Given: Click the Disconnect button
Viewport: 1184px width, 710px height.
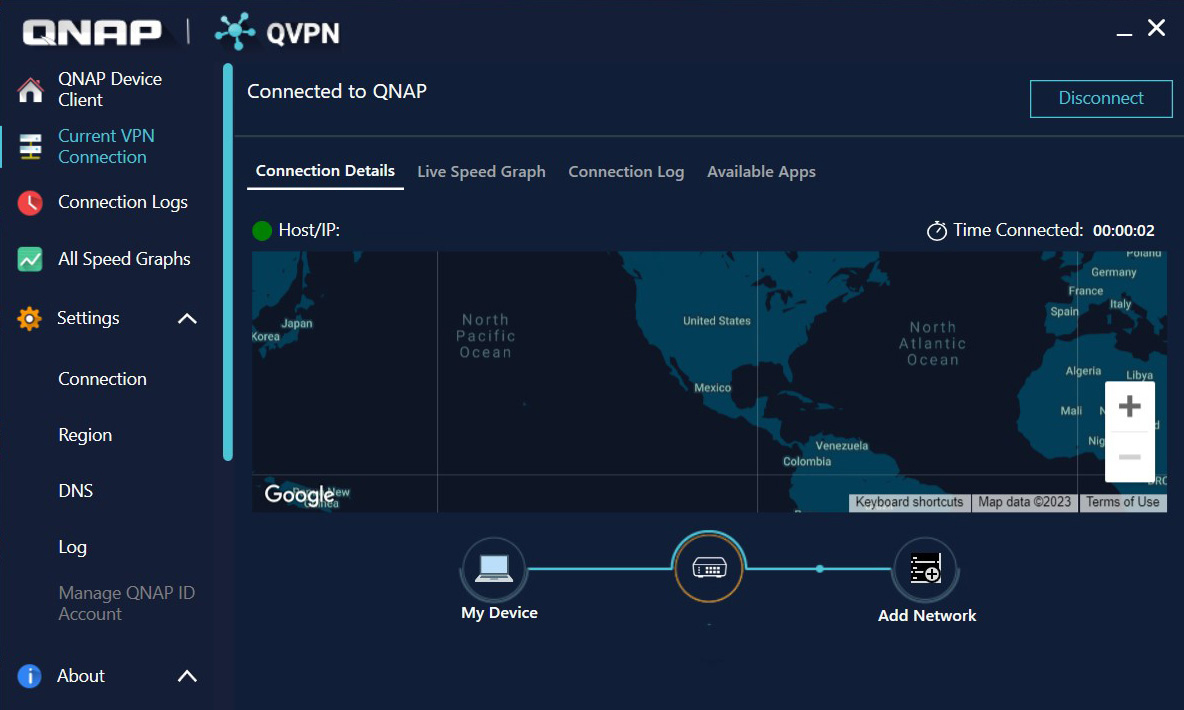Looking at the screenshot, I should click(x=1101, y=98).
